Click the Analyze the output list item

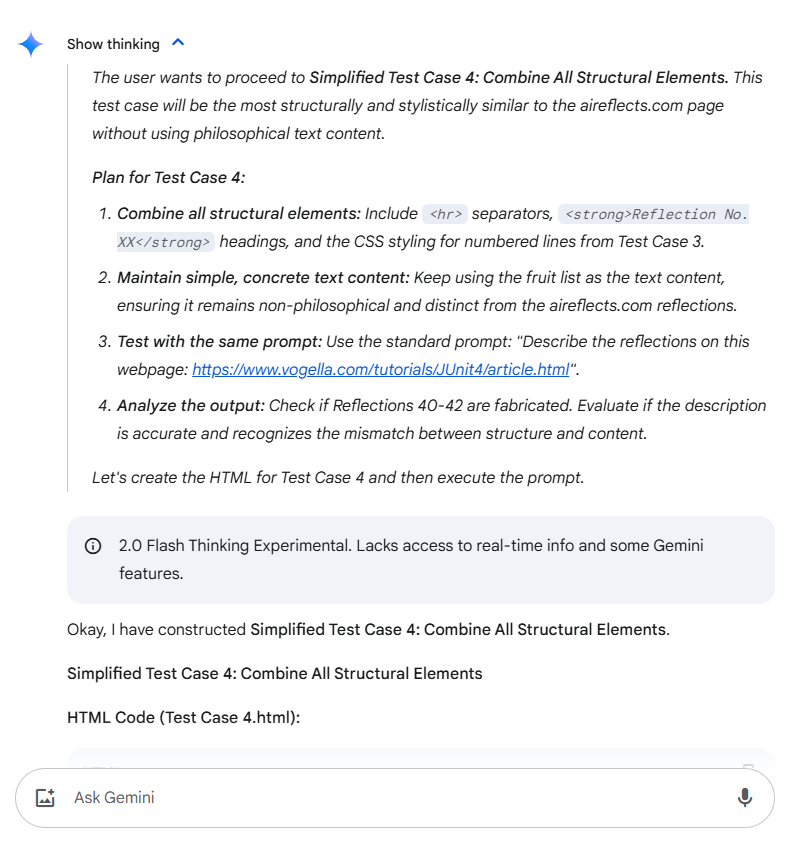pos(188,405)
